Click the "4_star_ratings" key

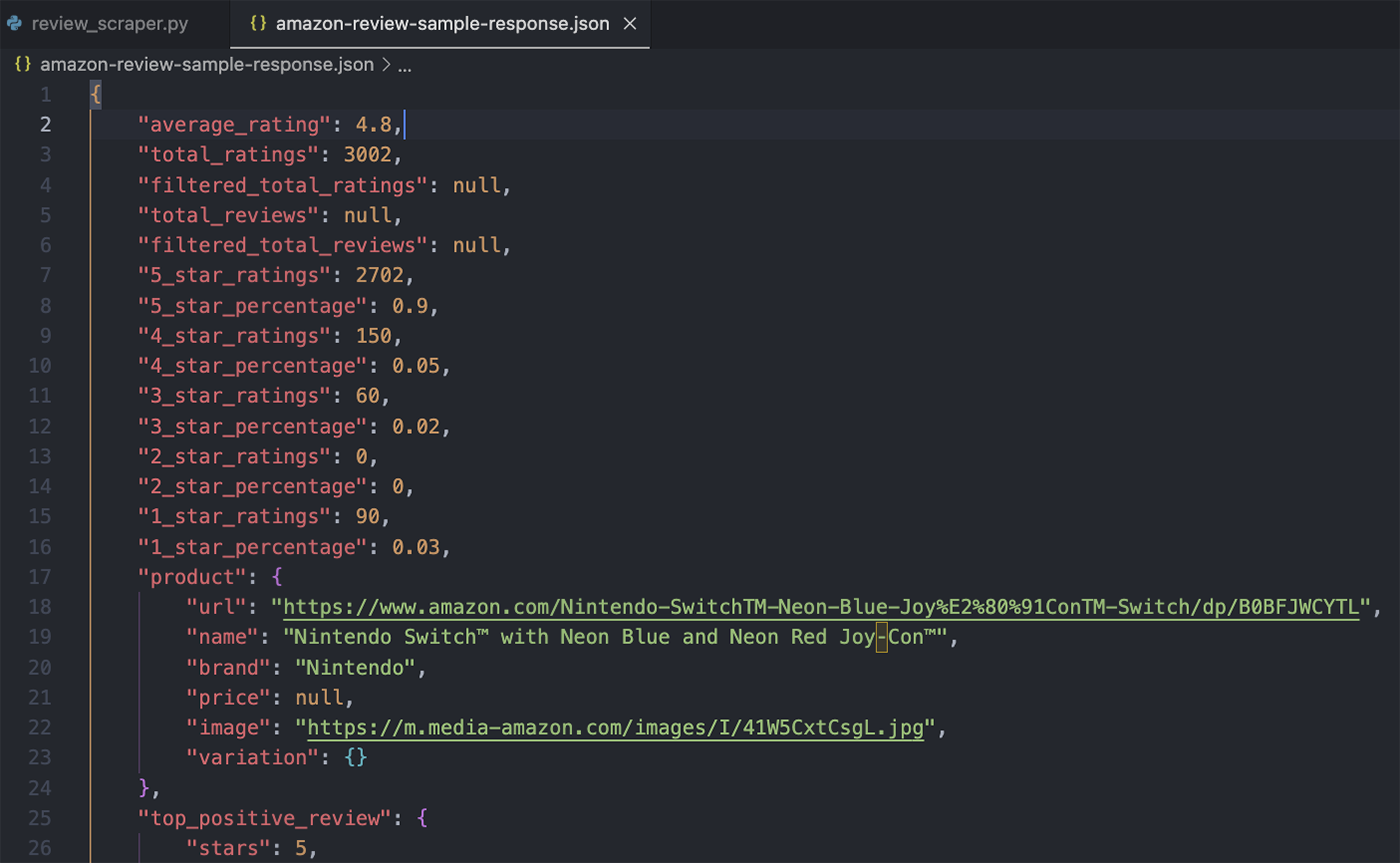point(234,336)
